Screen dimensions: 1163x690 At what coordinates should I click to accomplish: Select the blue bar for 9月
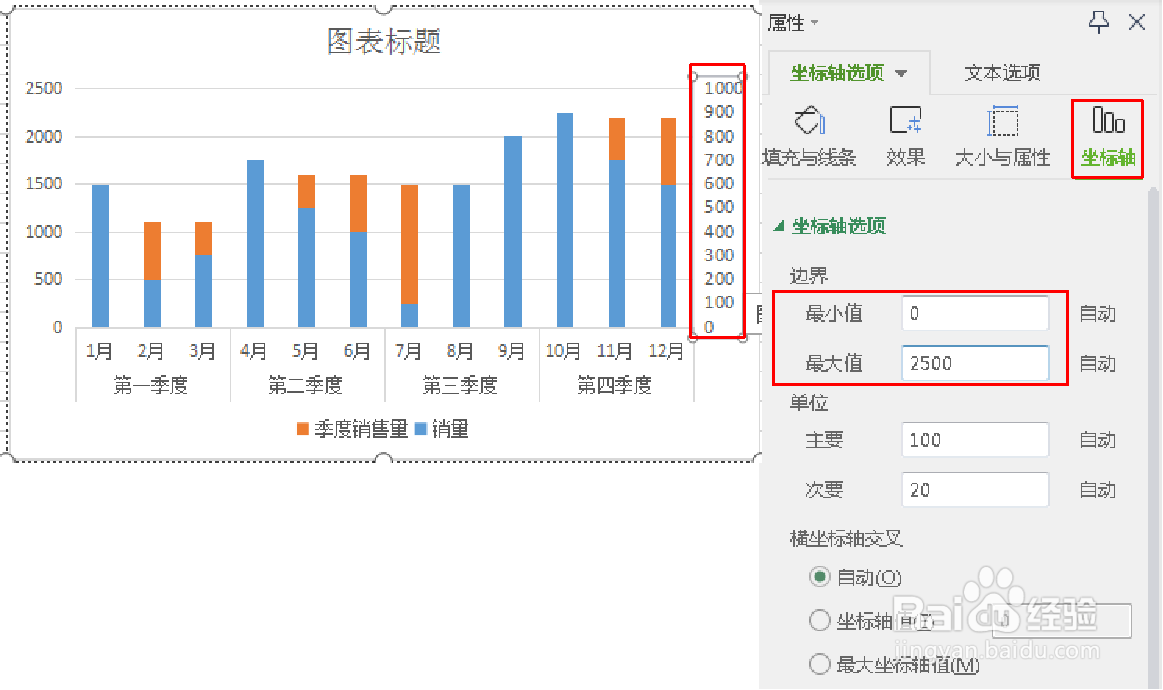[x=513, y=231]
